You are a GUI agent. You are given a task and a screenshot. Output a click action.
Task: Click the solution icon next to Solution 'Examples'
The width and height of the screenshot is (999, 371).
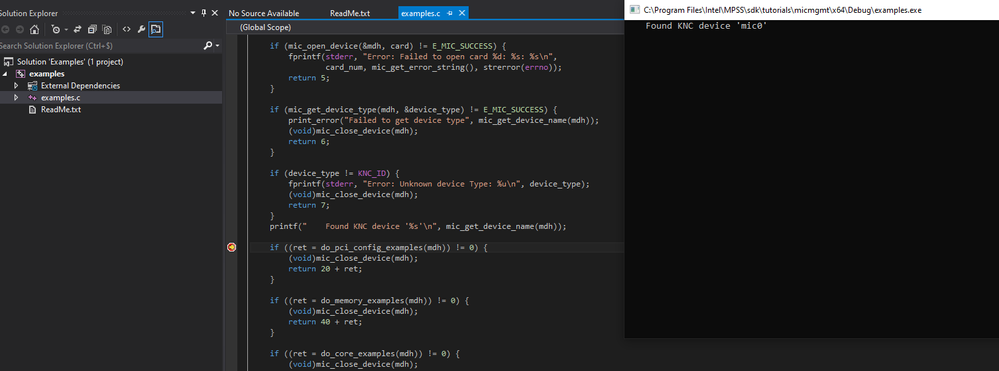(x=8, y=62)
